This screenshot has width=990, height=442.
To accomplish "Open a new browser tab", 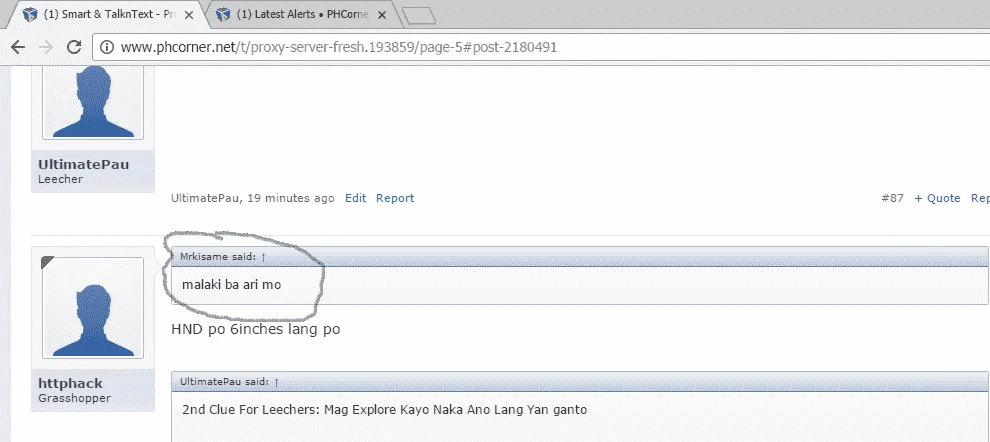I will [x=419, y=16].
